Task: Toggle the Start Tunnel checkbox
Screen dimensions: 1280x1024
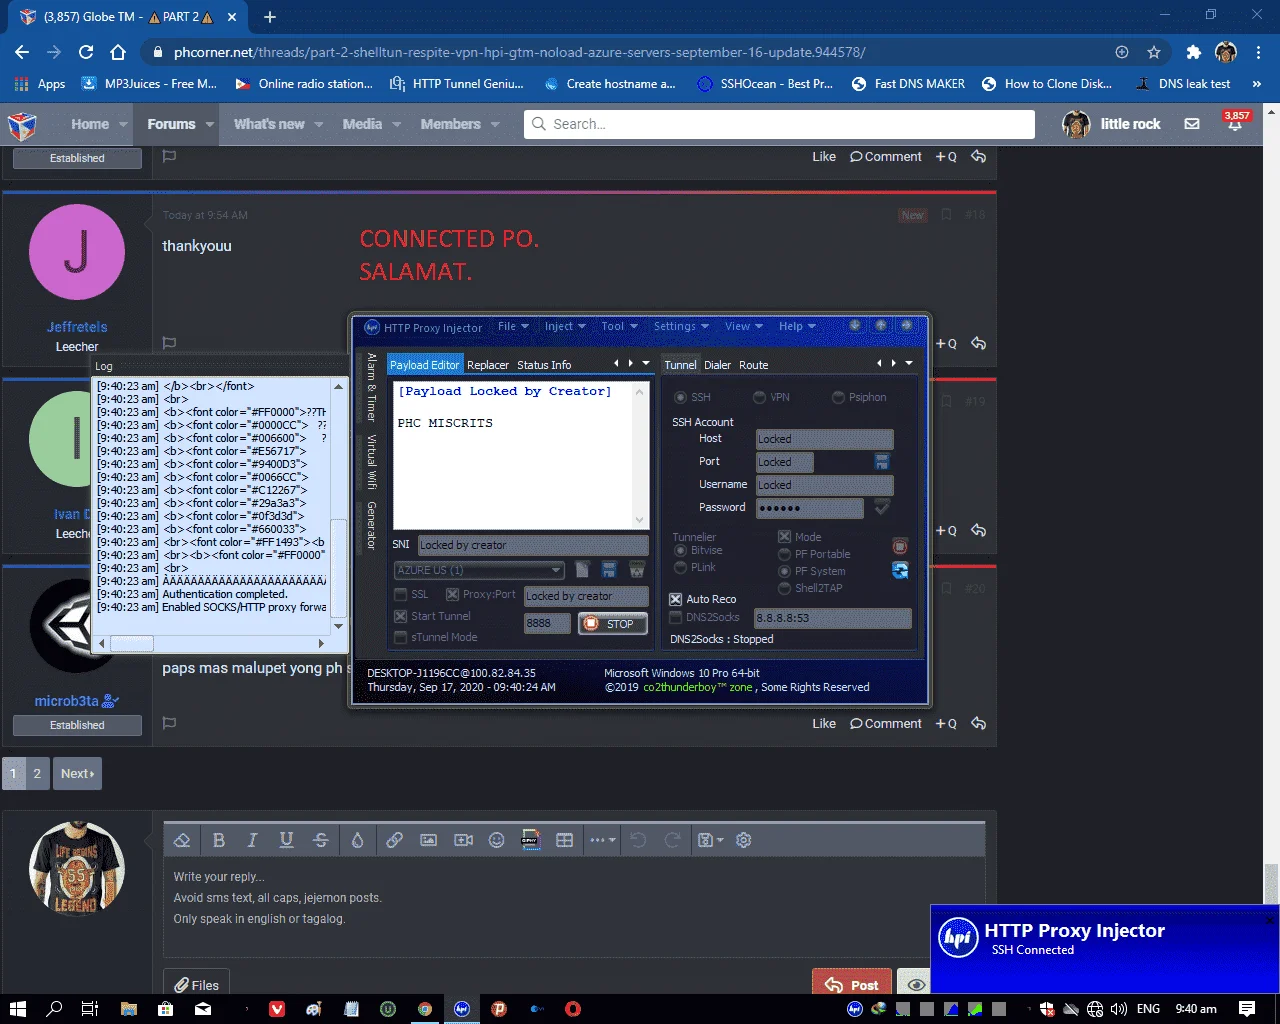Action: pos(401,616)
